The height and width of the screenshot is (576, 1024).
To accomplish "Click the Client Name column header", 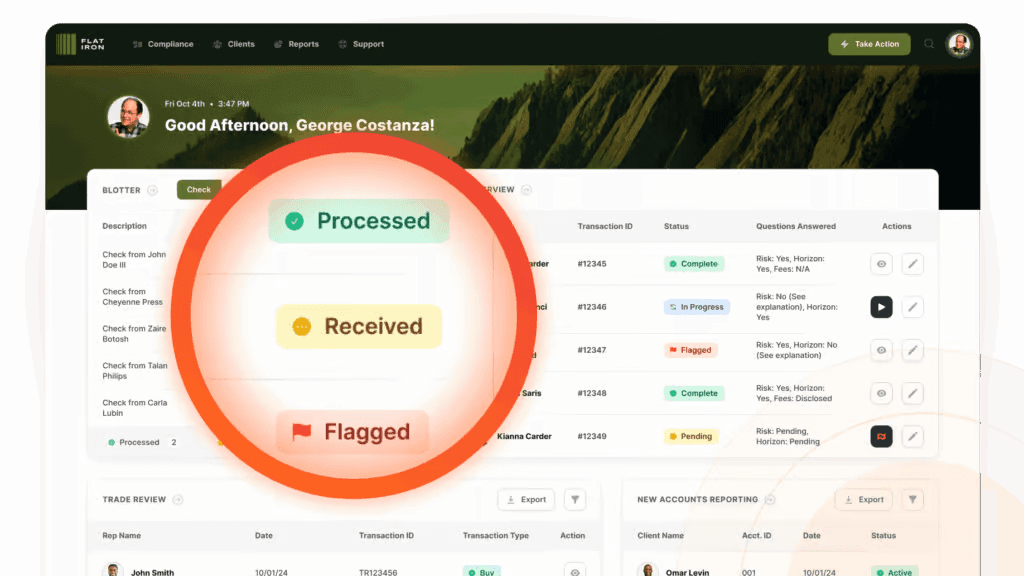I will pyautogui.click(x=660, y=536).
